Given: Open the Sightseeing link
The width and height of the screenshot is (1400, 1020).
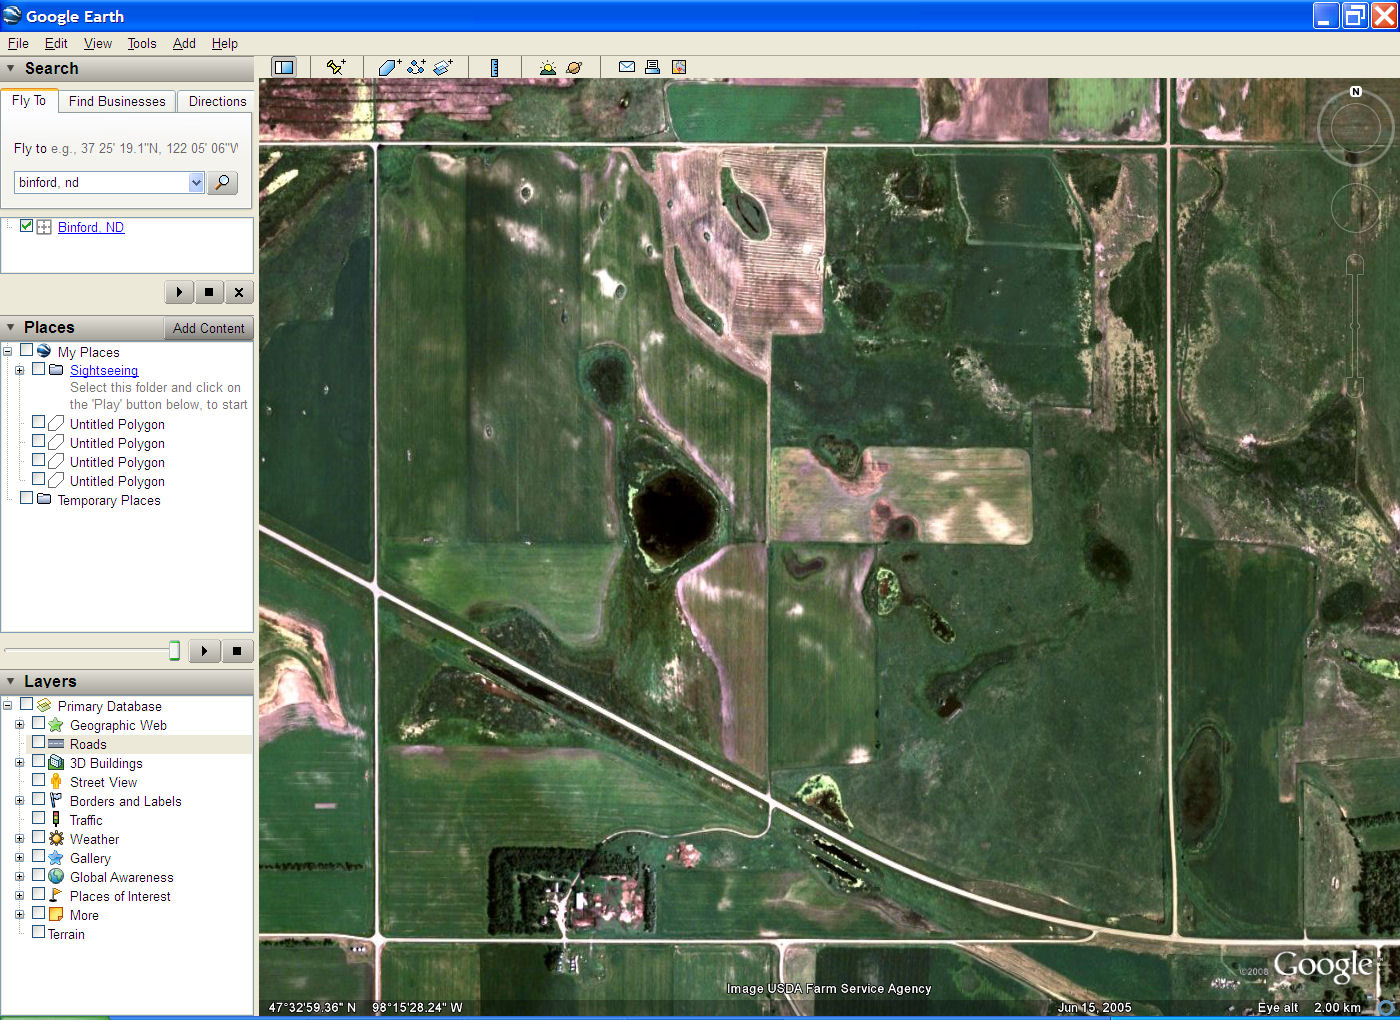Looking at the screenshot, I should (x=104, y=370).
